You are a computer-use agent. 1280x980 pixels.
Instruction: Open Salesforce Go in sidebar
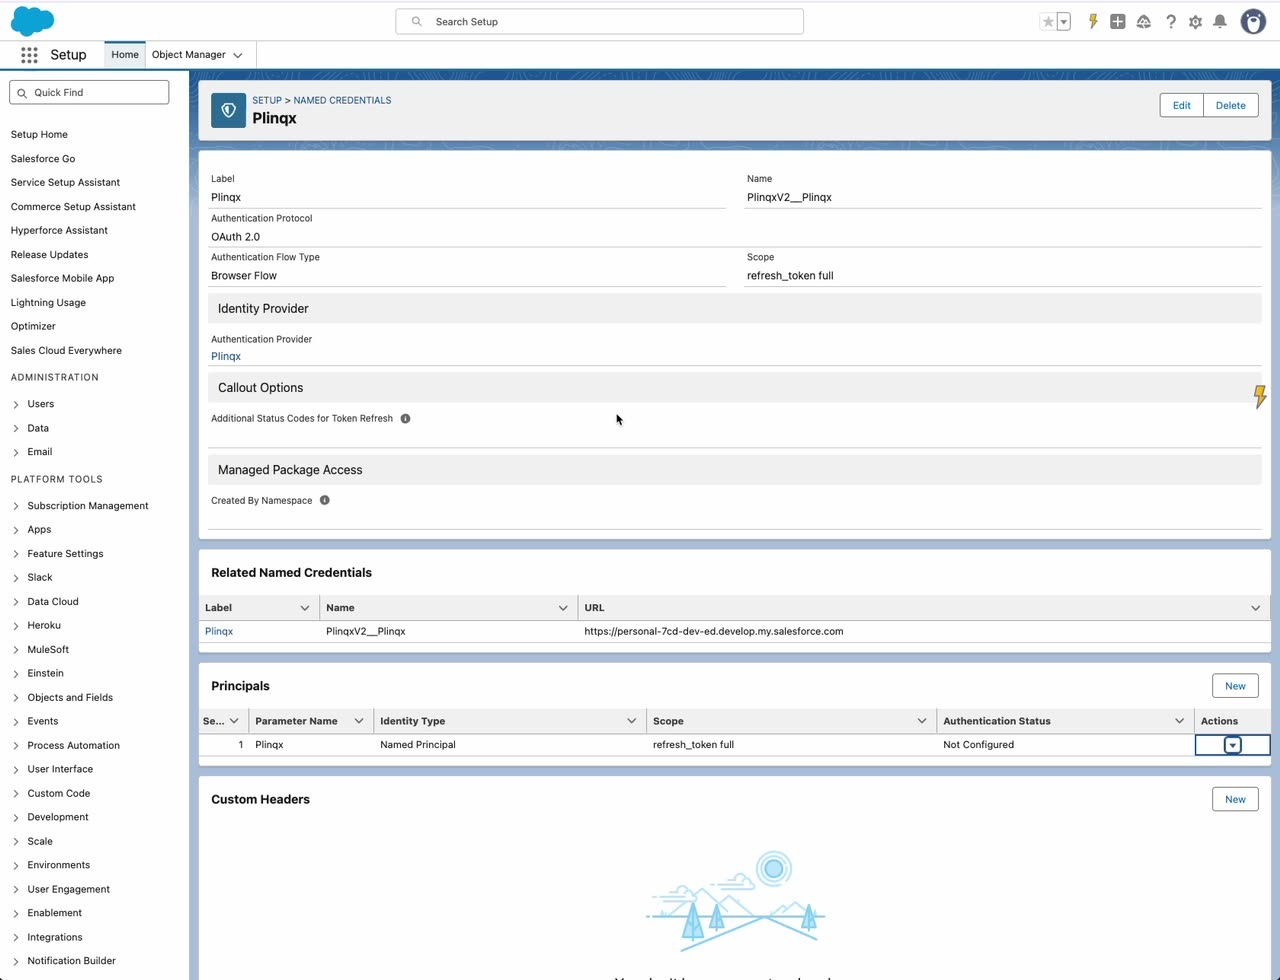(43, 158)
